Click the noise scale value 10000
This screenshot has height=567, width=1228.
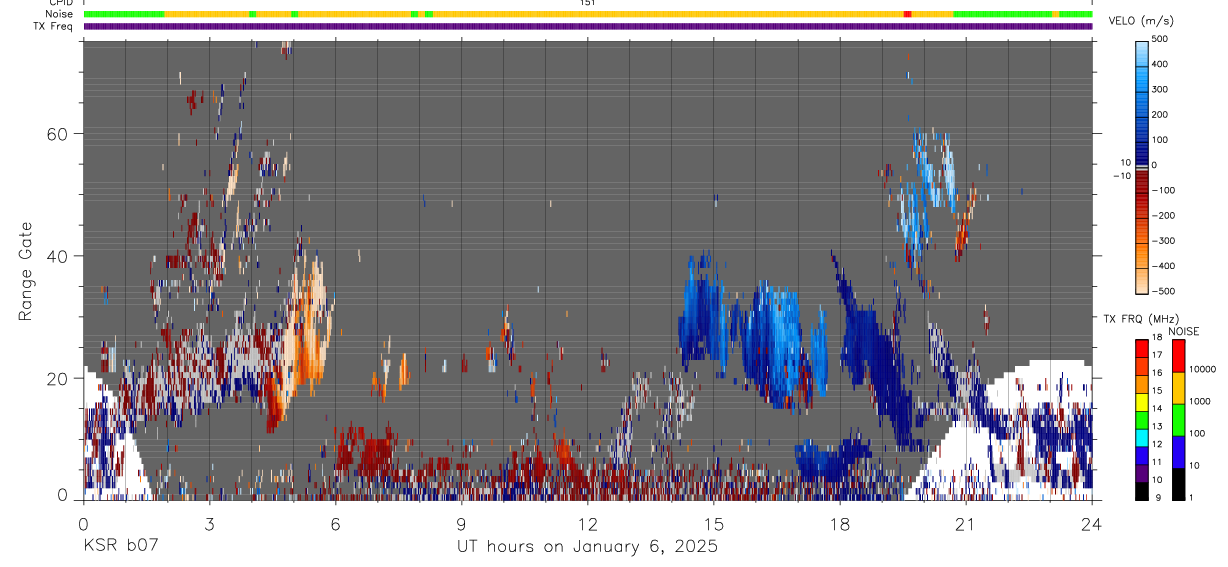tap(1203, 369)
